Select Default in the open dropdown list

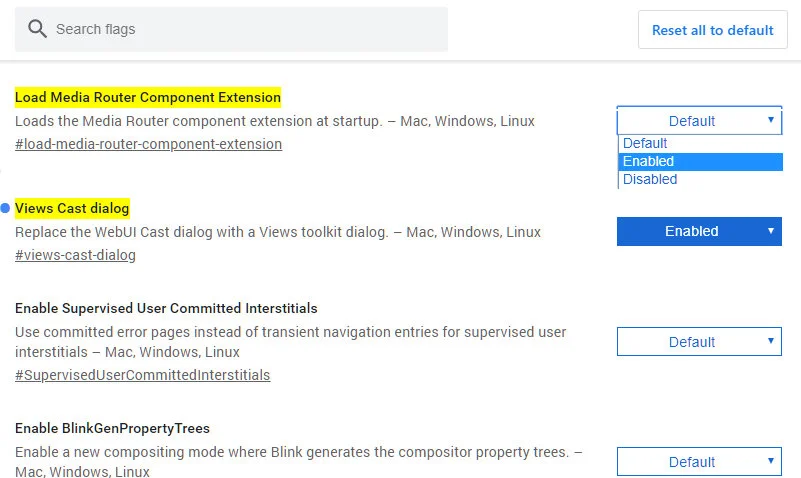pyautogui.click(x=645, y=143)
